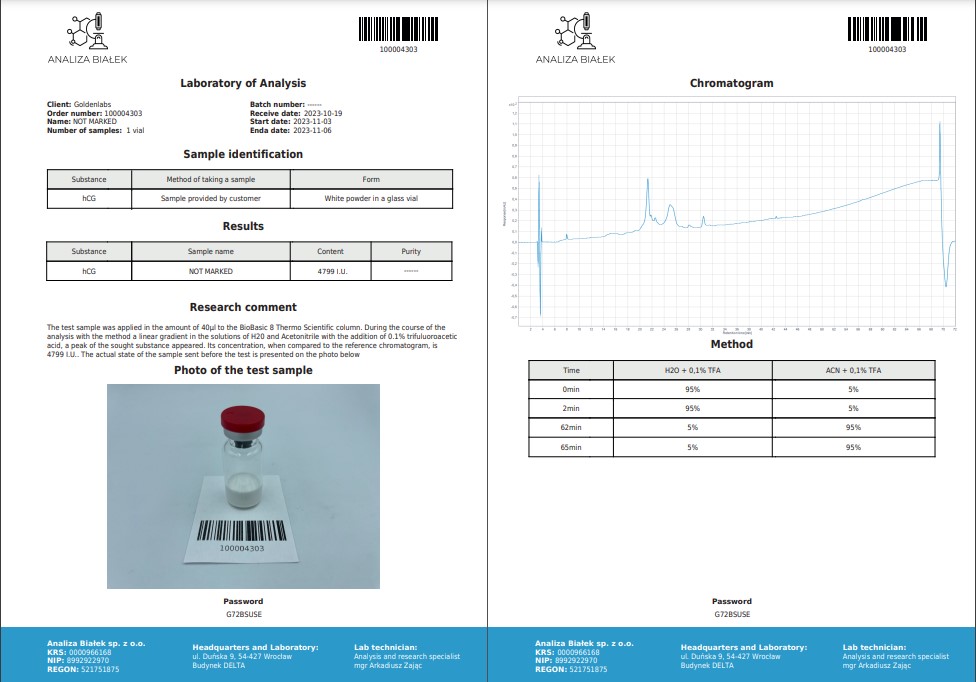Click the '62min' row in the Method table

point(571,428)
